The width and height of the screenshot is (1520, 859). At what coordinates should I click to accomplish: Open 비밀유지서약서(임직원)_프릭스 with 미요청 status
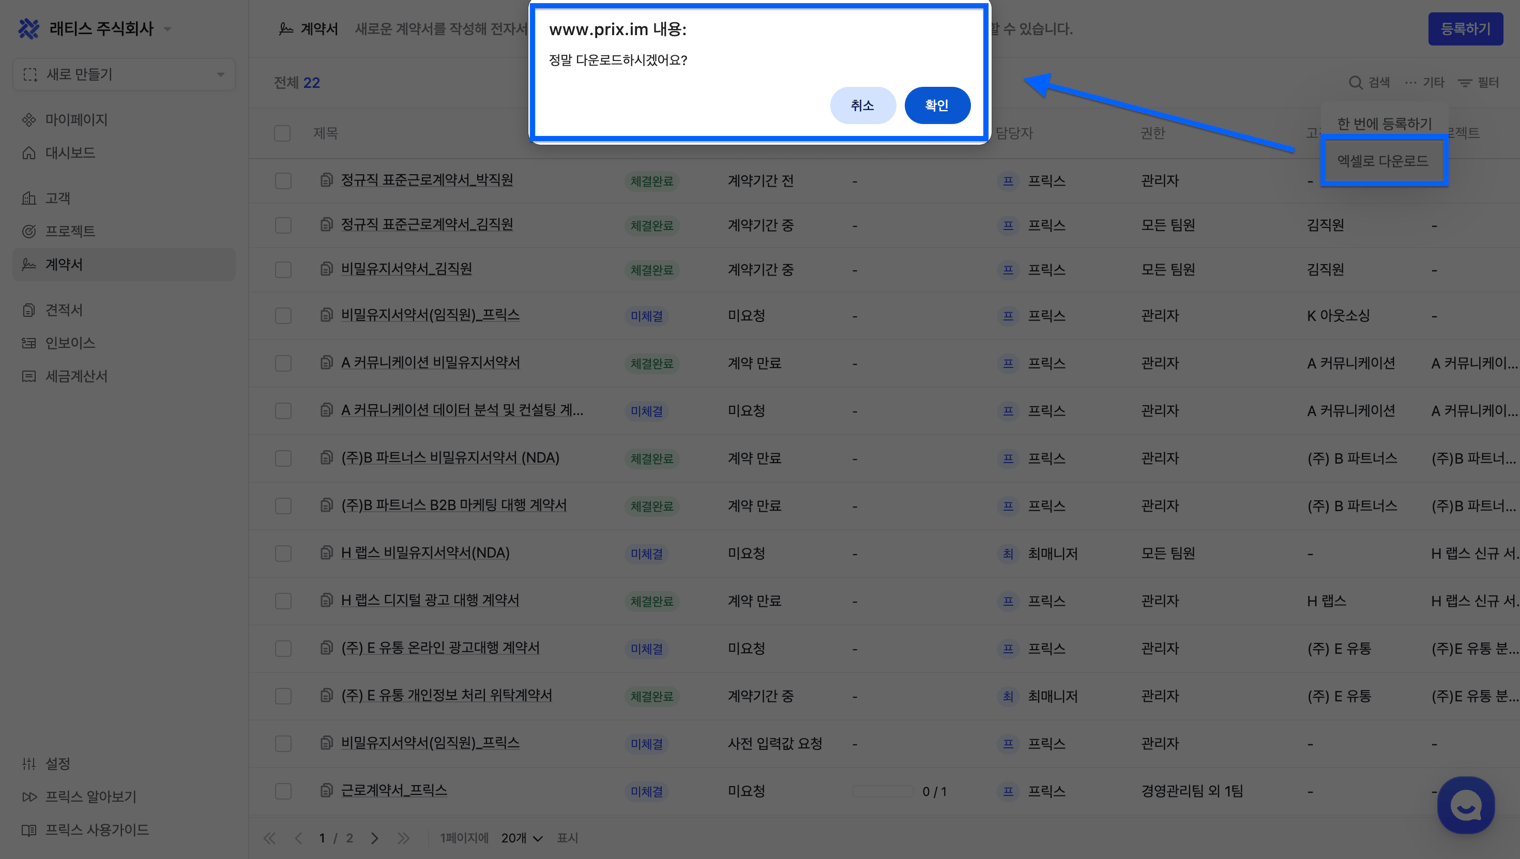pyautogui.click(x=430, y=315)
